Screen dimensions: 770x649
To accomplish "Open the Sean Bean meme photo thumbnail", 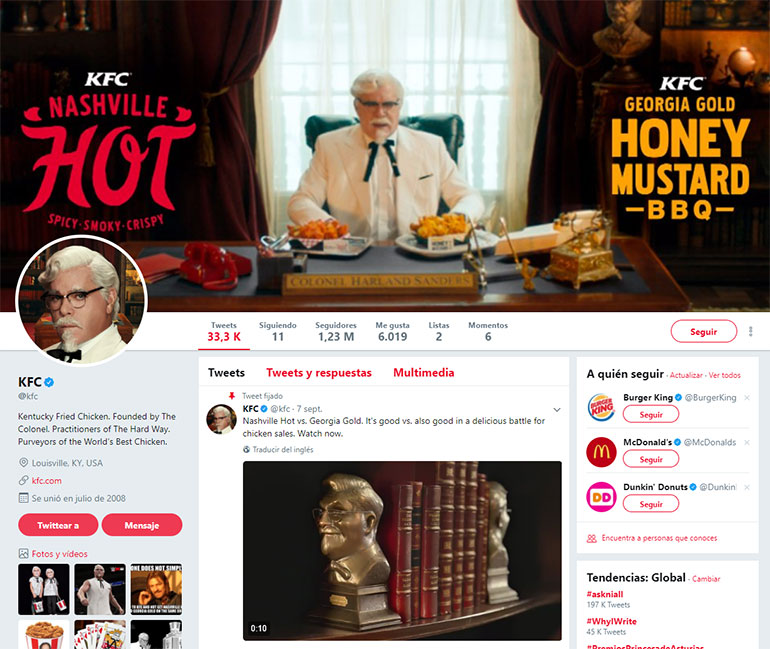I will (156, 589).
